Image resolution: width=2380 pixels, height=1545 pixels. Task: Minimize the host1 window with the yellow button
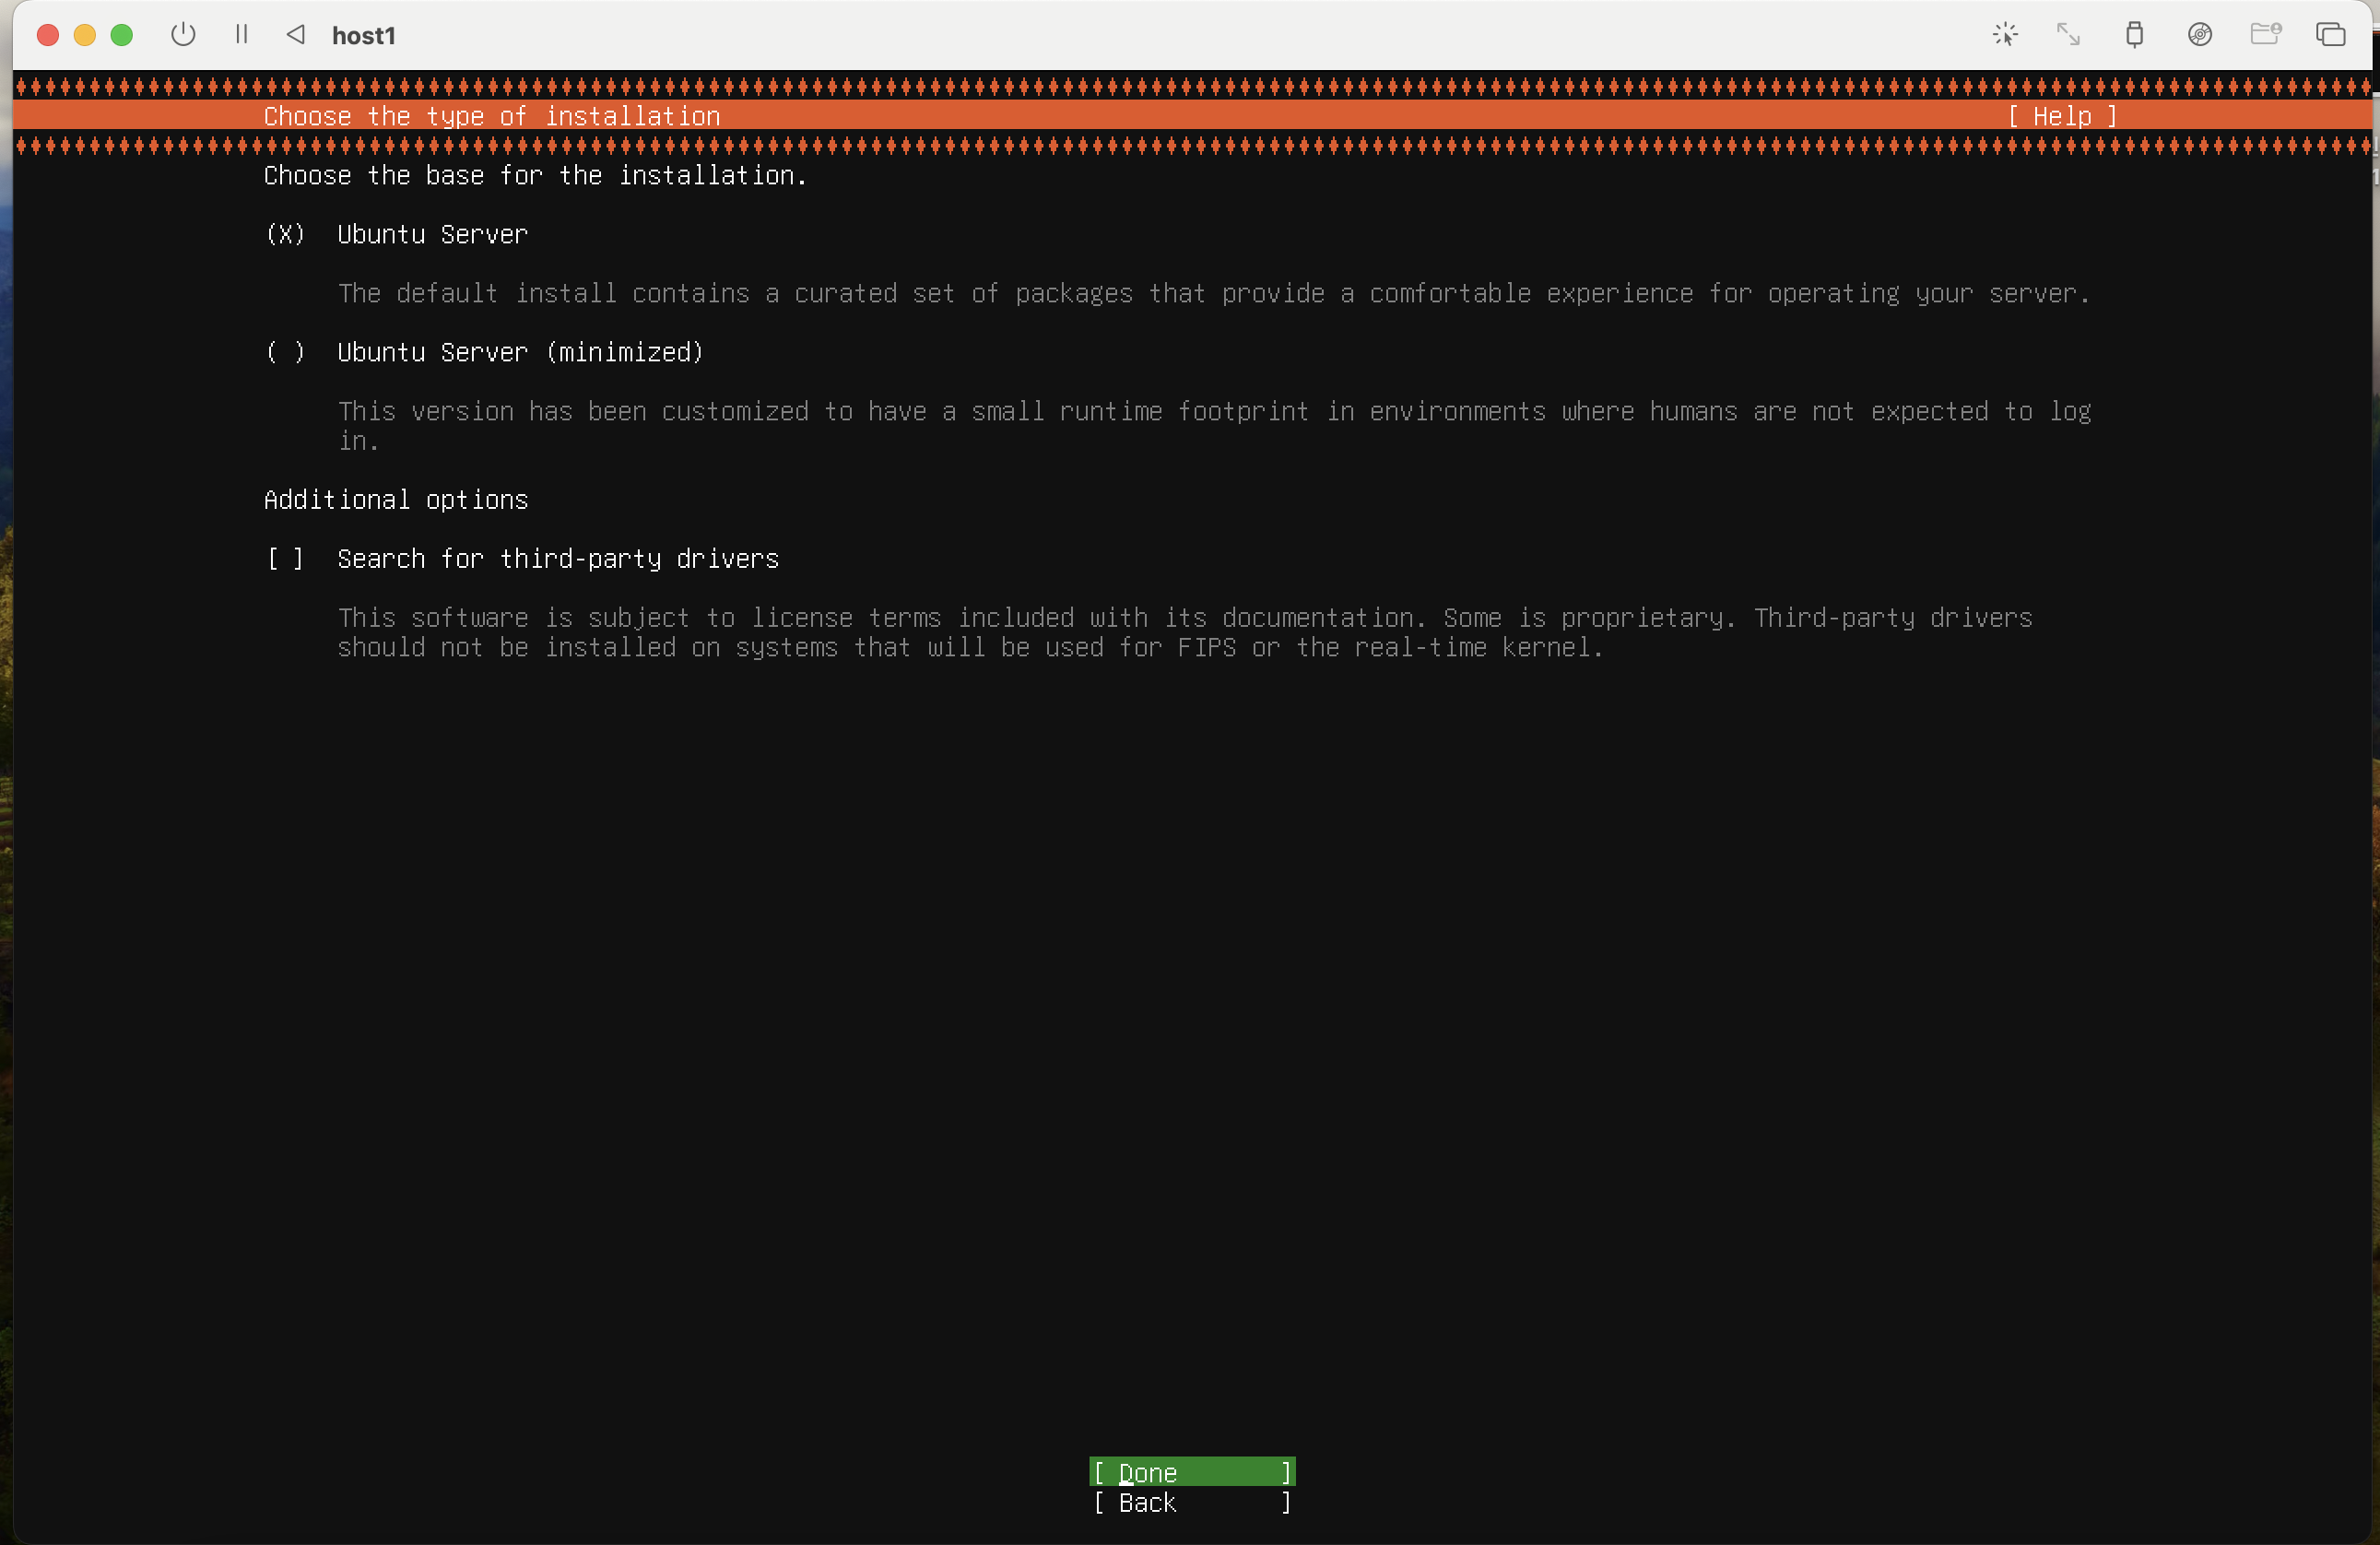tap(85, 35)
